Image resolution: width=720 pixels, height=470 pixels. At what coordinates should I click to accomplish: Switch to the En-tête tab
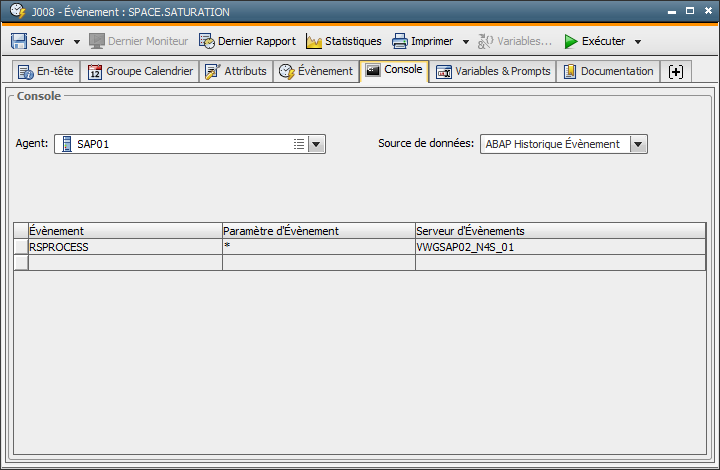pyautogui.click(x=45, y=72)
